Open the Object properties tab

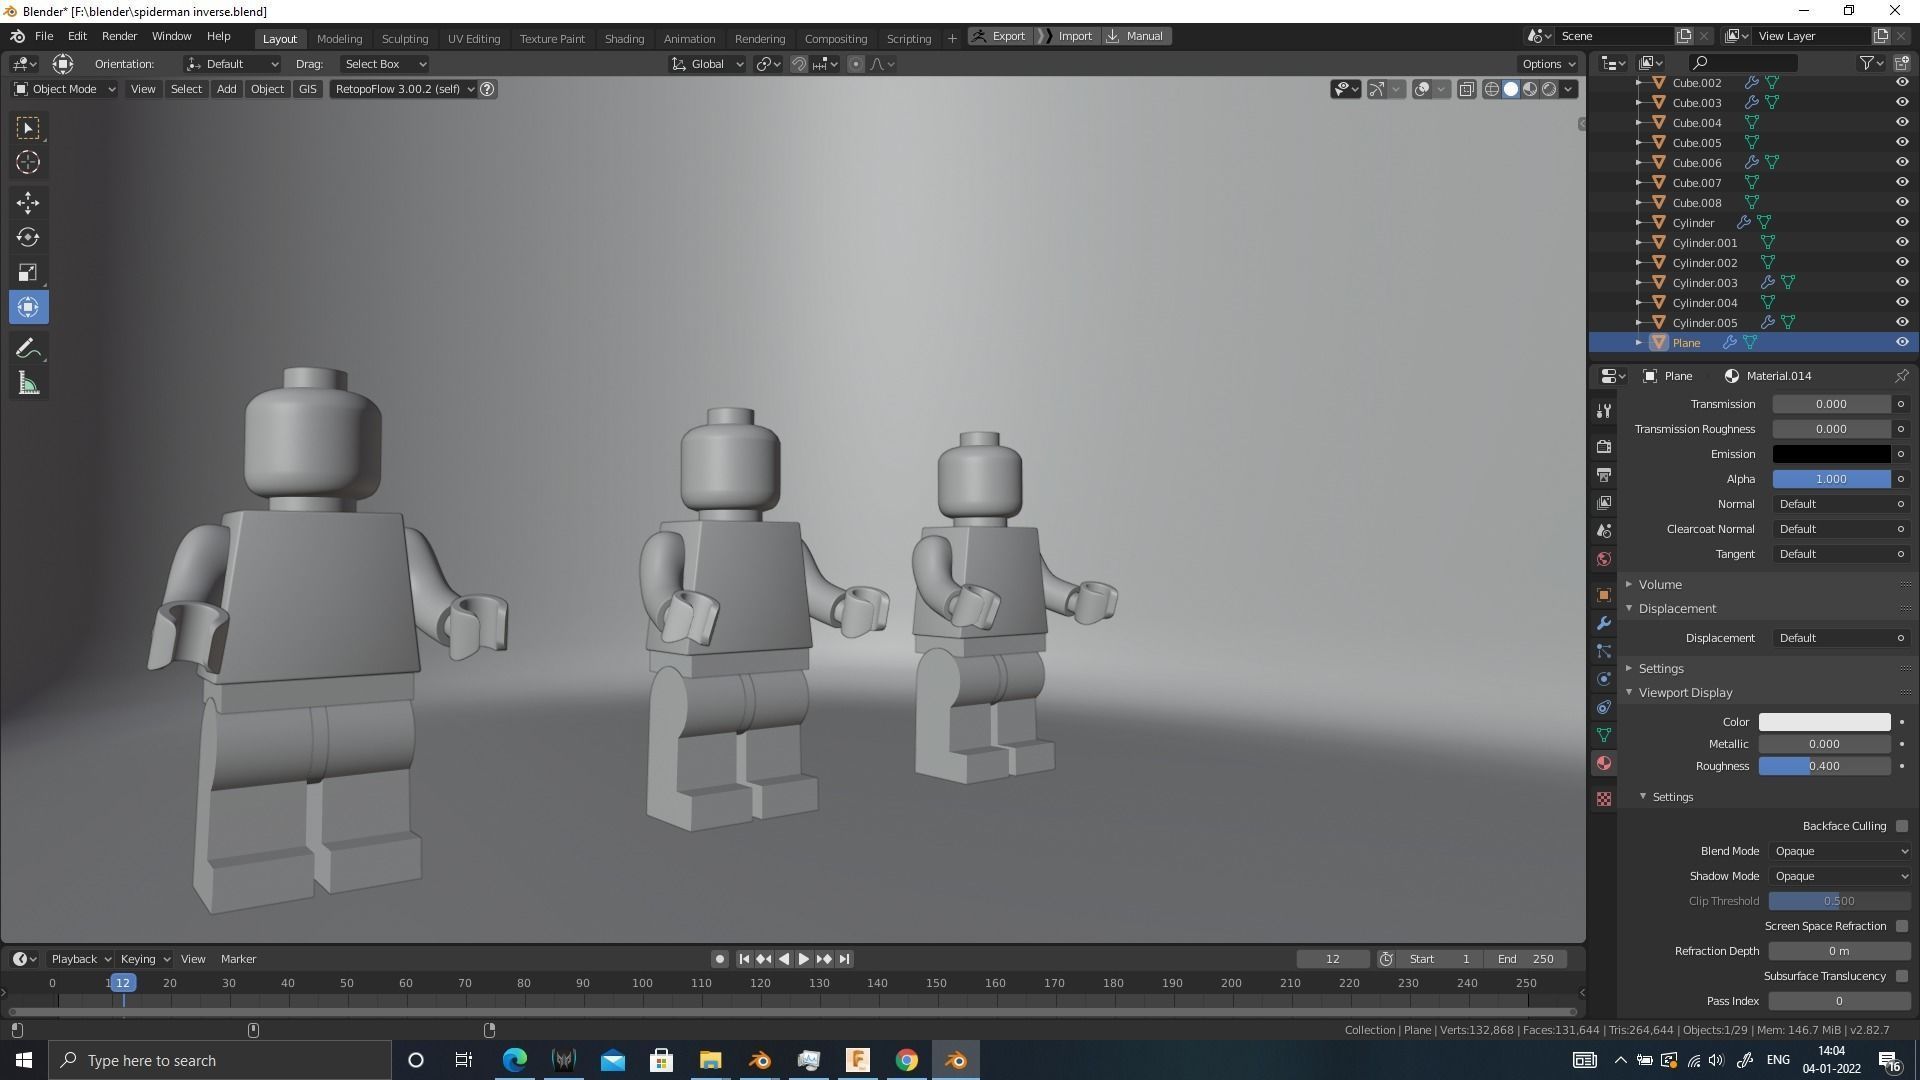(x=1604, y=595)
